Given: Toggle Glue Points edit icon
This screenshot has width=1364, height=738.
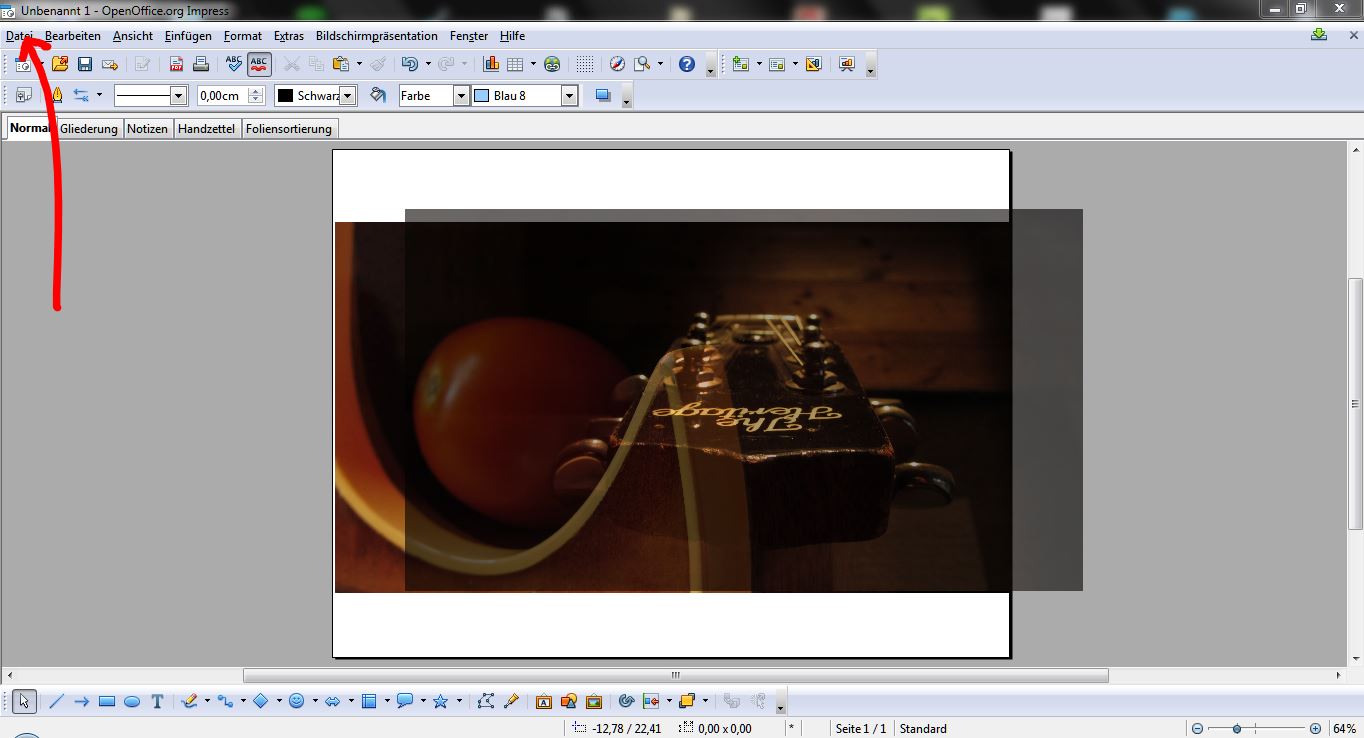Looking at the screenshot, I should 511,702.
